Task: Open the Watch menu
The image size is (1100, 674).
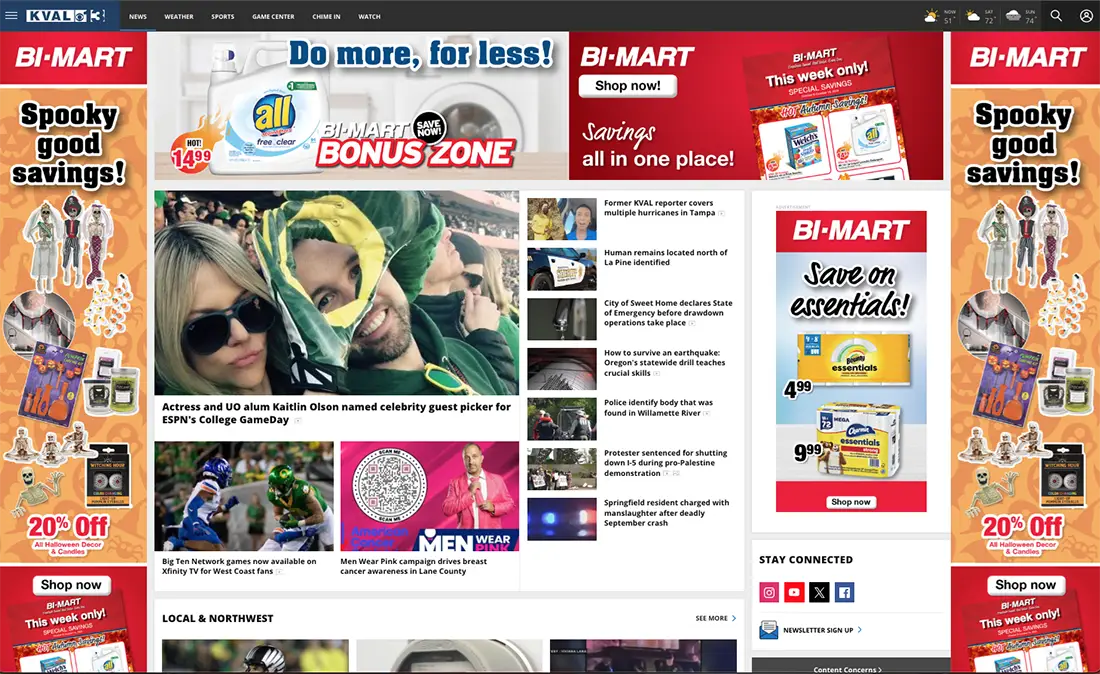Action: tap(369, 16)
